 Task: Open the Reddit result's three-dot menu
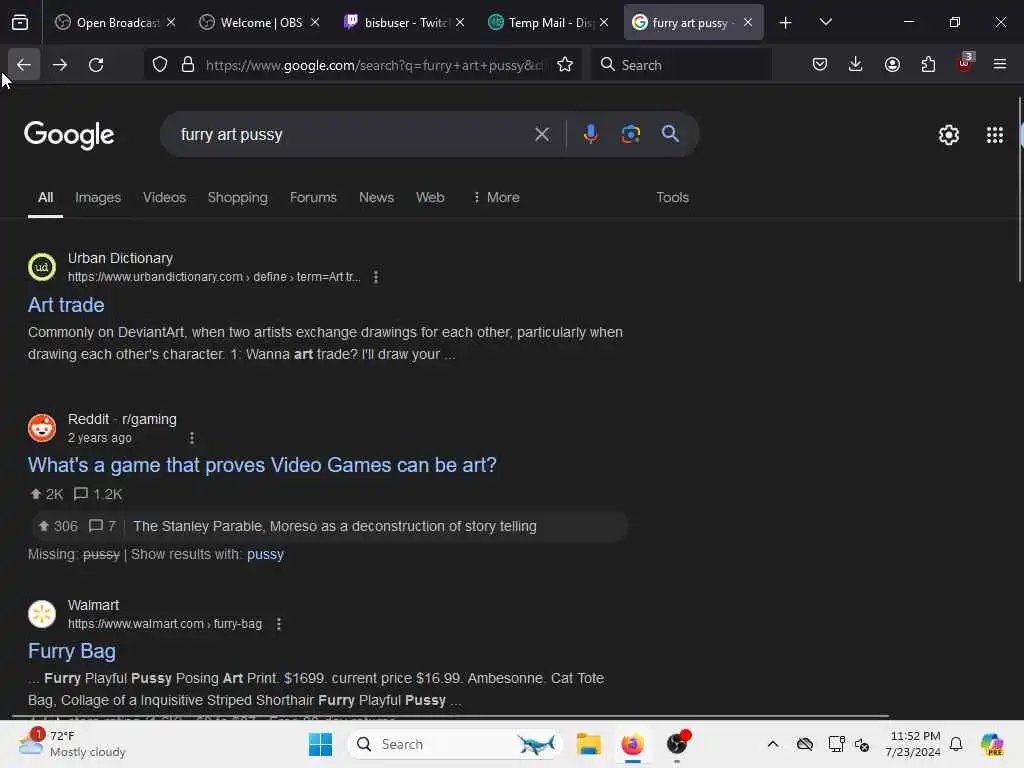click(x=191, y=438)
